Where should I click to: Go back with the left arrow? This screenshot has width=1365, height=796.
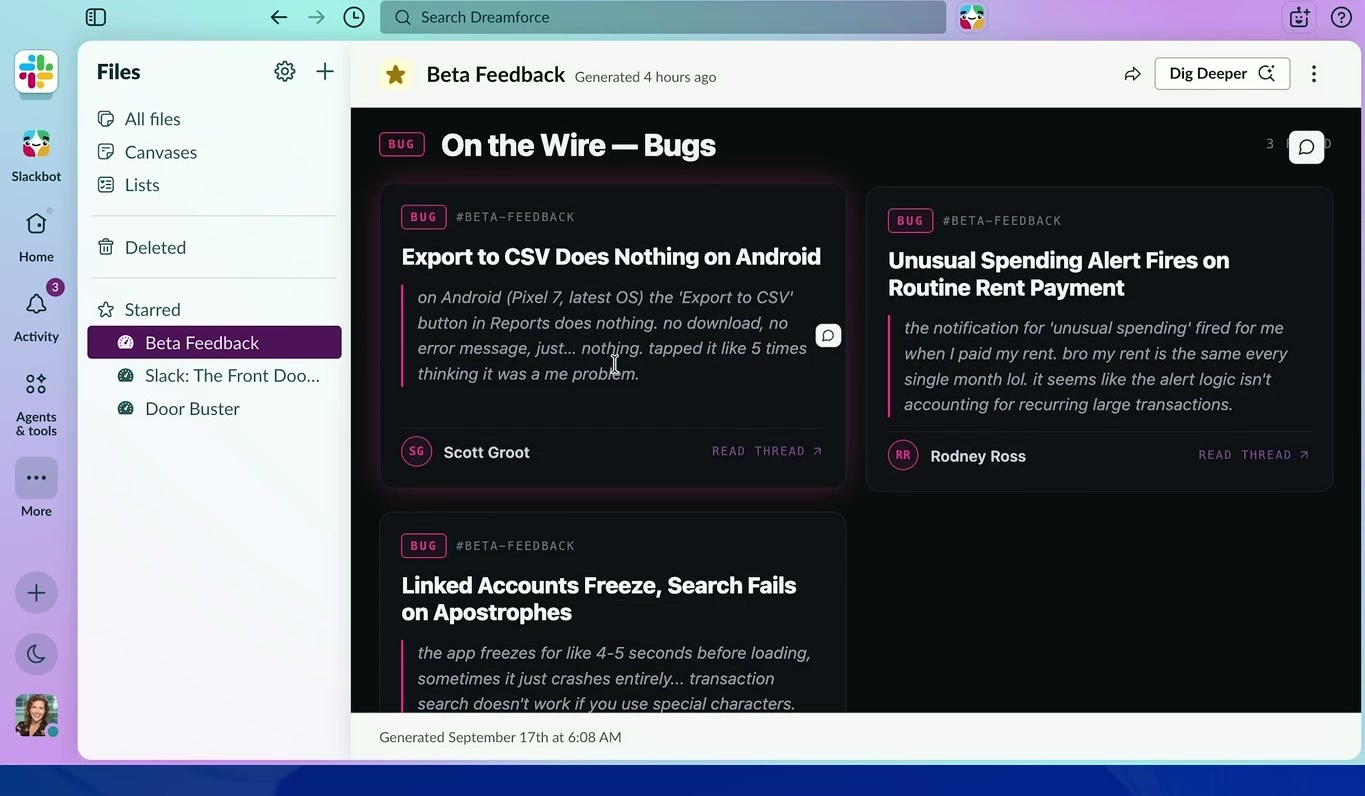click(279, 17)
